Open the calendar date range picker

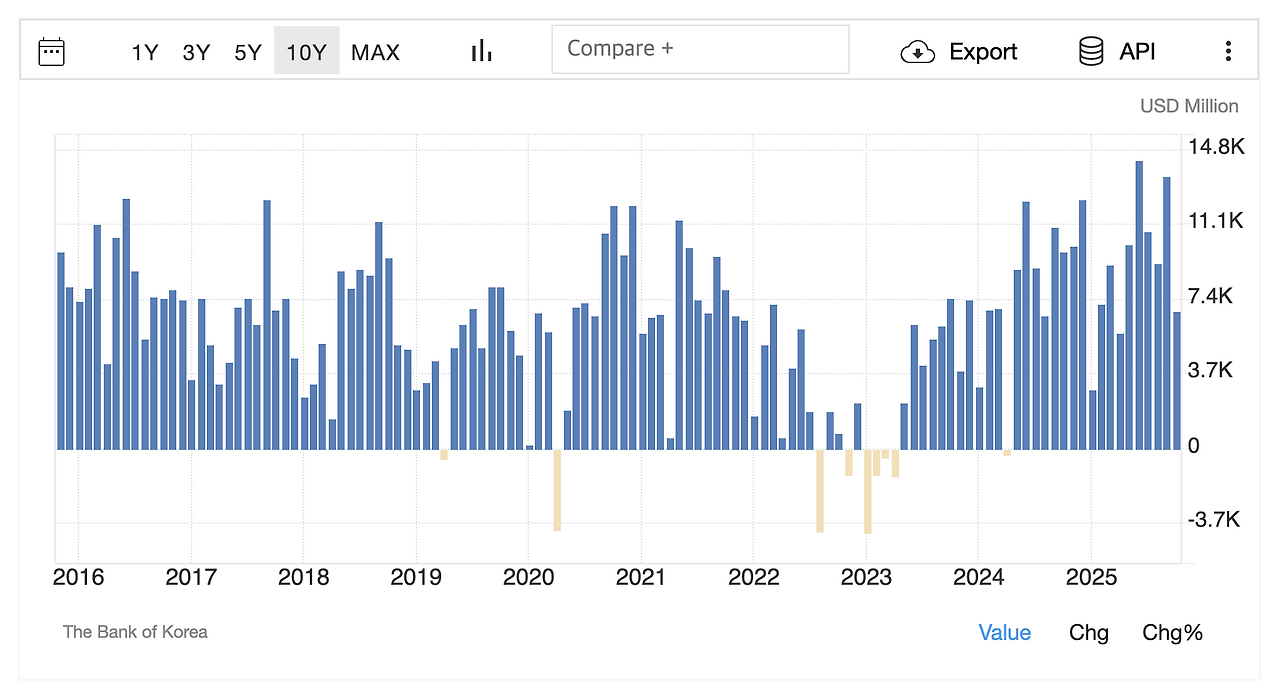point(51,51)
